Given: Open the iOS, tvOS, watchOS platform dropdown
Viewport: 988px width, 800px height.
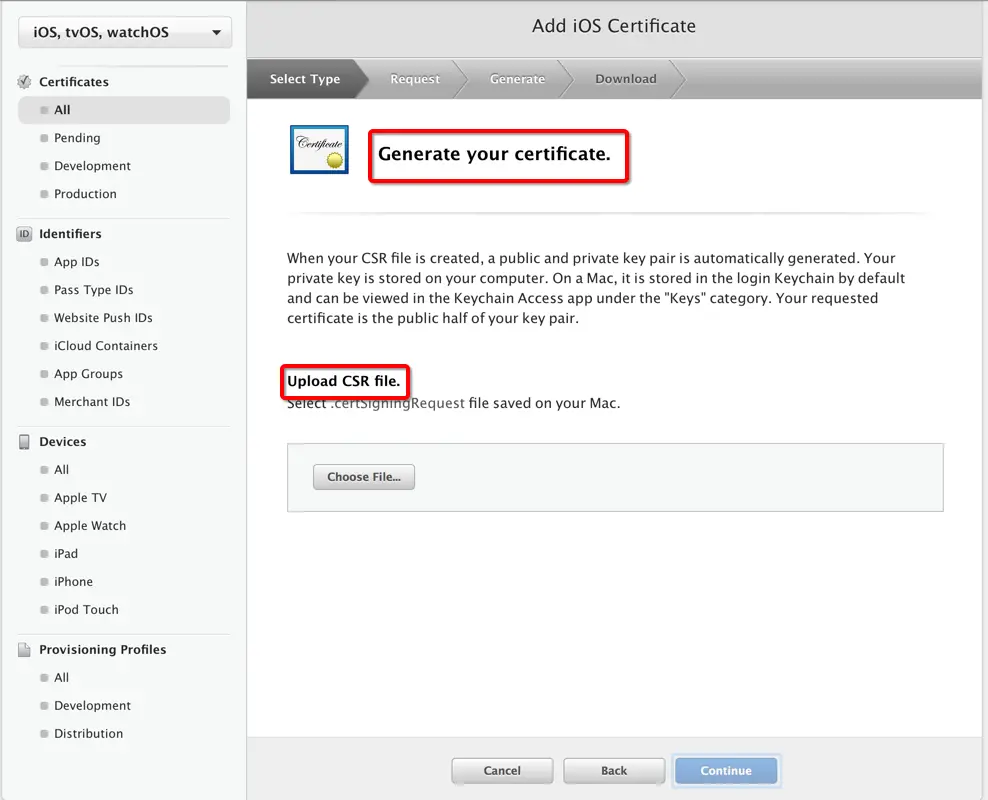Looking at the screenshot, I should click(x=125, y=32).
